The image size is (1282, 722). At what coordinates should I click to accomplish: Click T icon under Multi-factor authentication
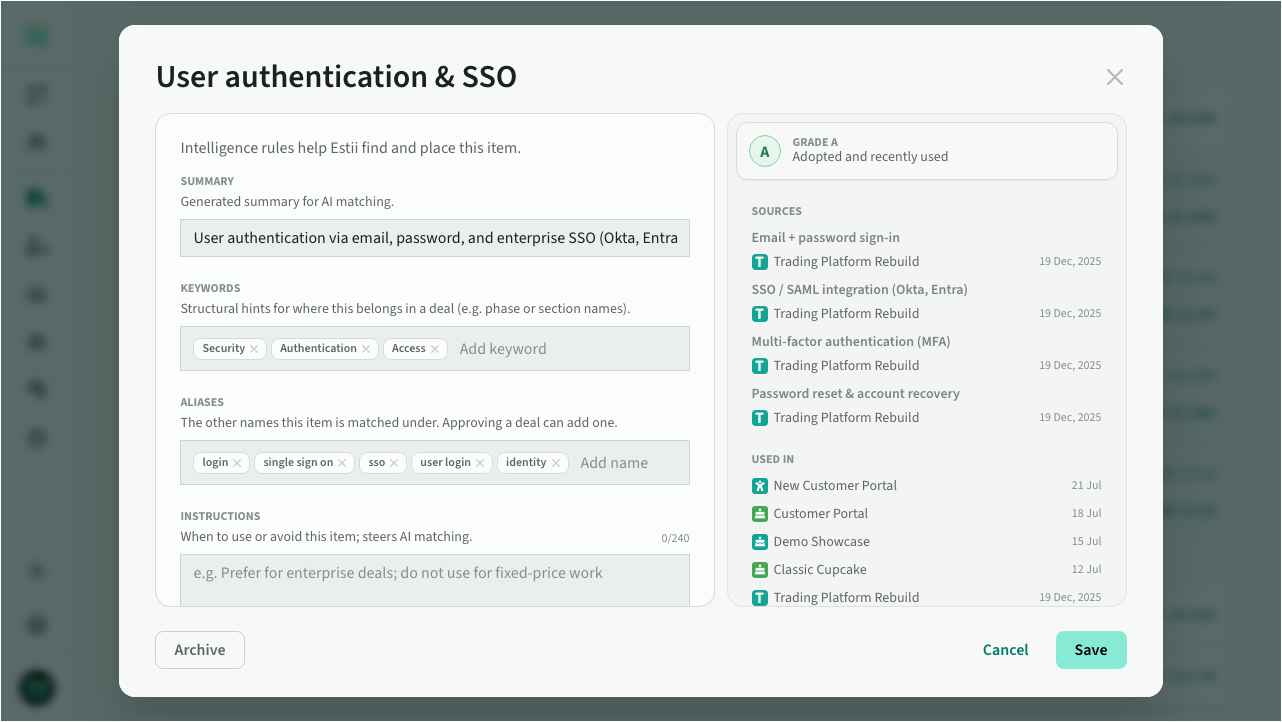tap(760, 366)
